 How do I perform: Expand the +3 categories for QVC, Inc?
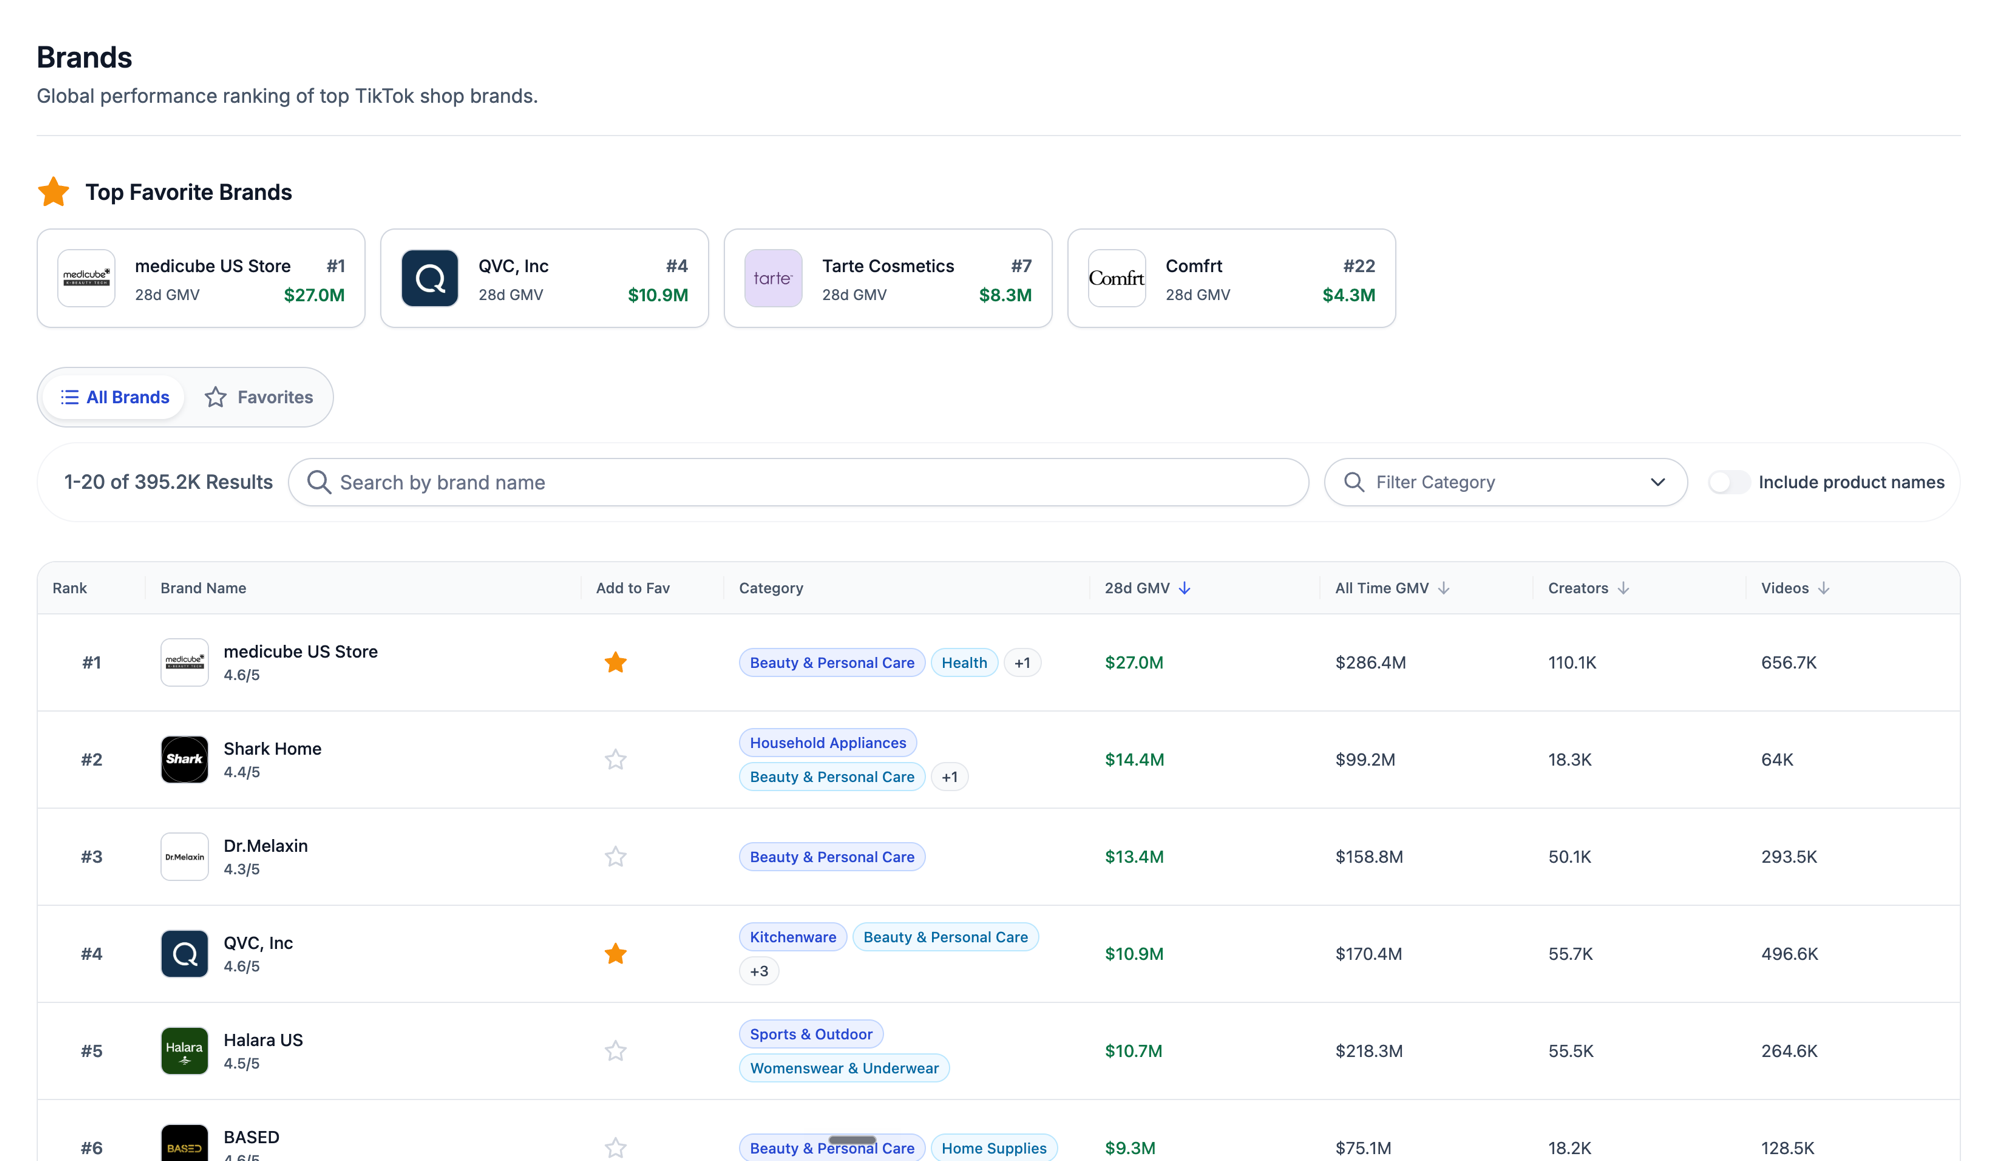click(x=759, y=970)
